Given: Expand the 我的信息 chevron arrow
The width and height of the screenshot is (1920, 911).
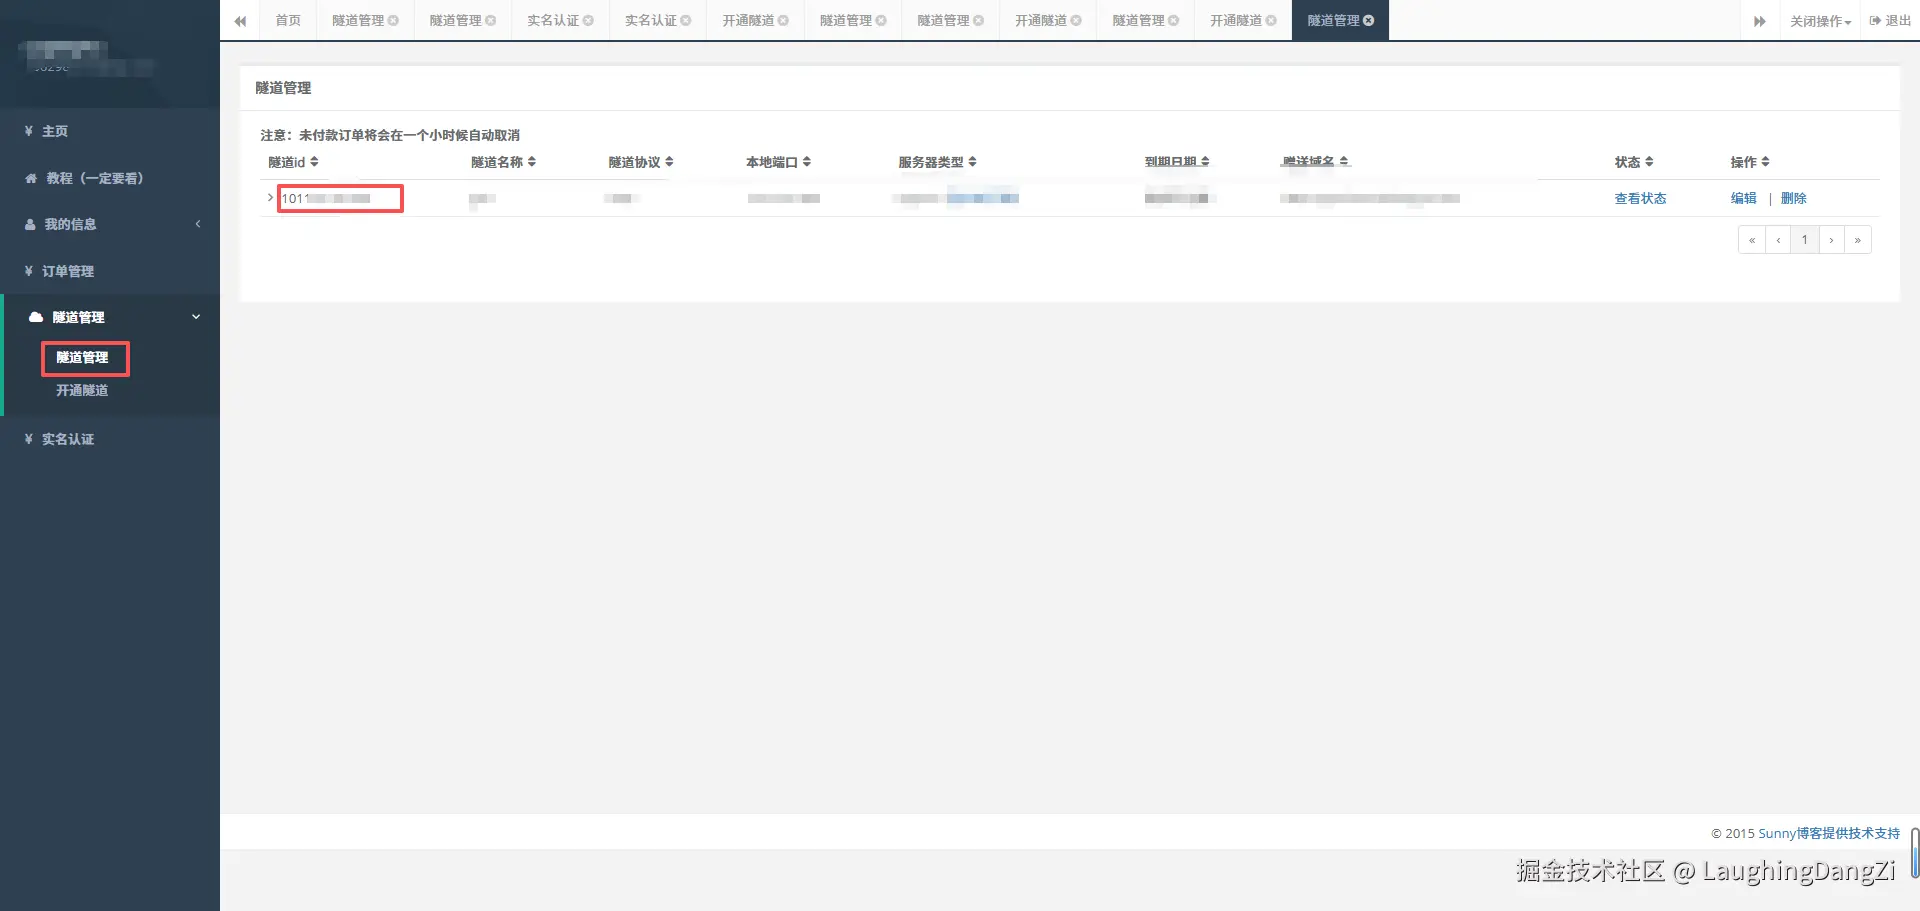Looking at the screenshot, I should [198, 224].
